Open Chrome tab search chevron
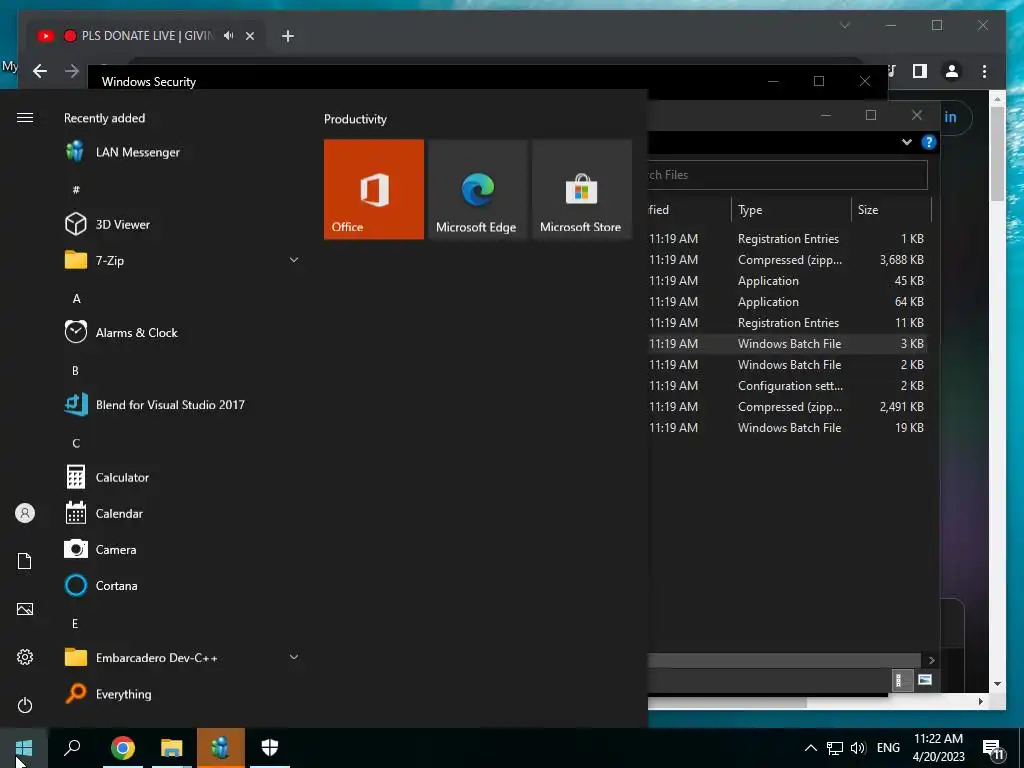Viewport: 1024px width, 768px height. [x=844, y=25]
